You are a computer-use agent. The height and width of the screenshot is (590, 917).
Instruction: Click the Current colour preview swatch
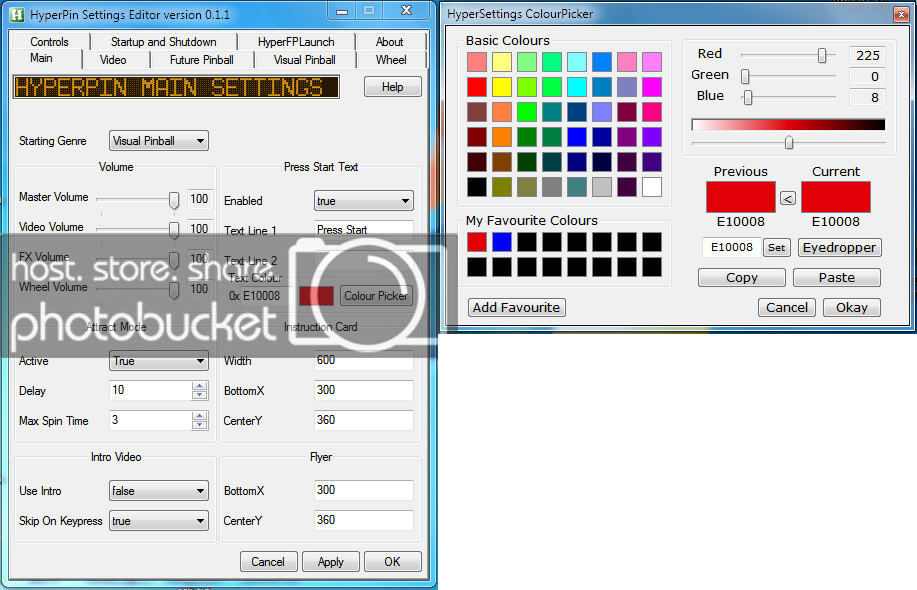(x=836, y=197)
